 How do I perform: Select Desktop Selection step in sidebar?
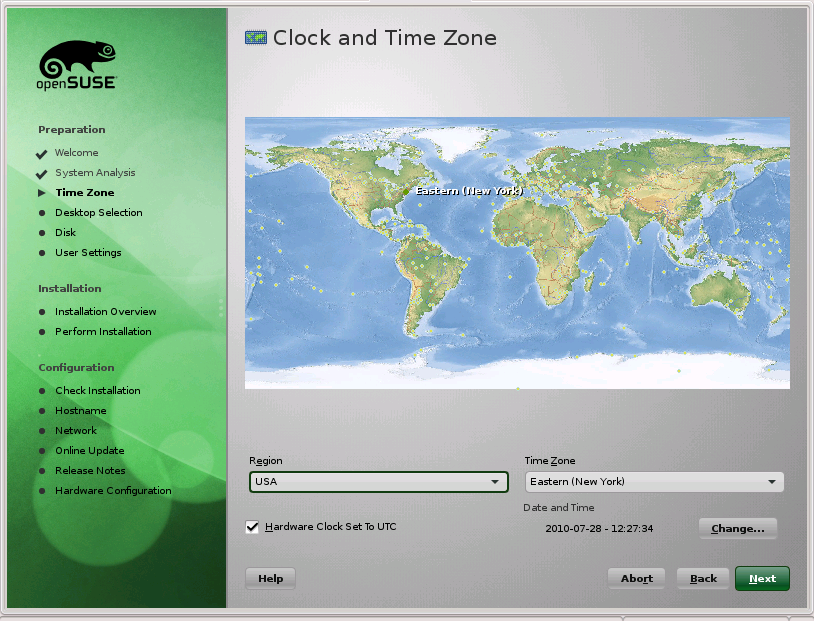(99, 212)
